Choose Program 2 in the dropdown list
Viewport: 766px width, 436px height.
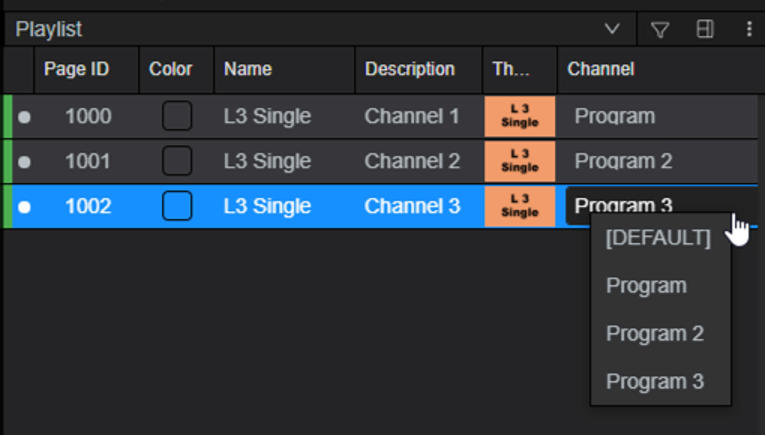tap(655, 333)
